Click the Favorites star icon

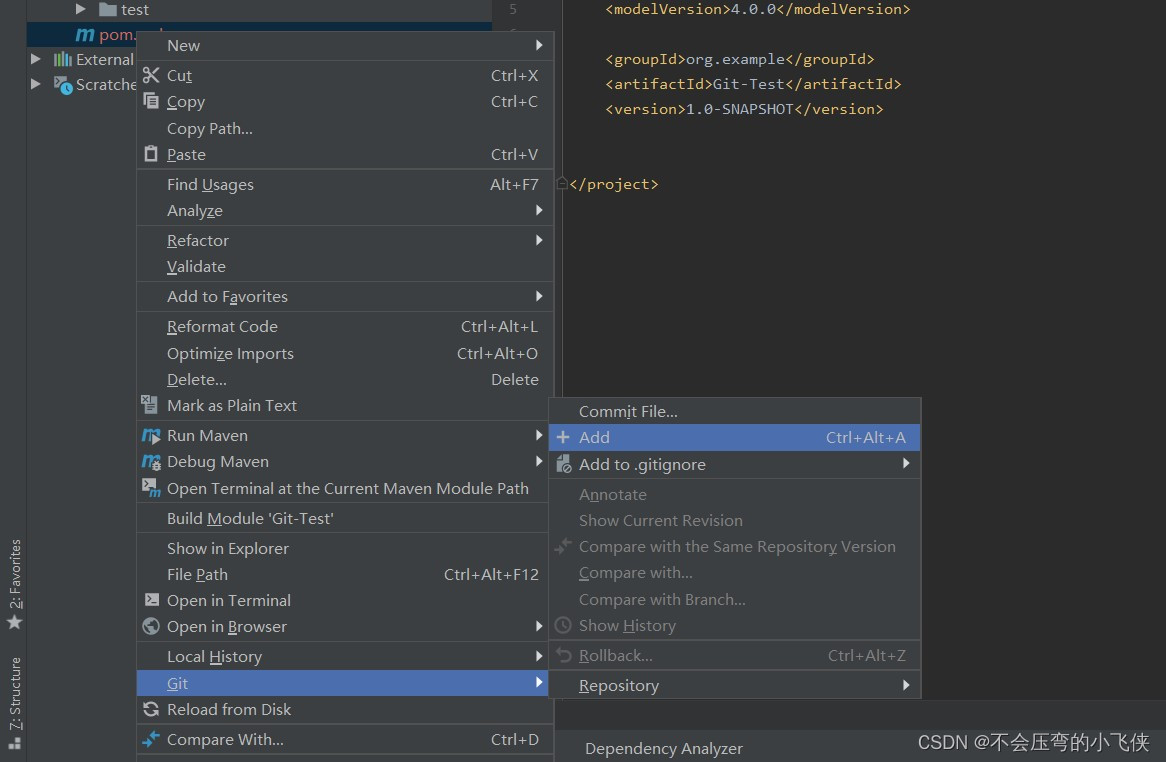point(15,621)
